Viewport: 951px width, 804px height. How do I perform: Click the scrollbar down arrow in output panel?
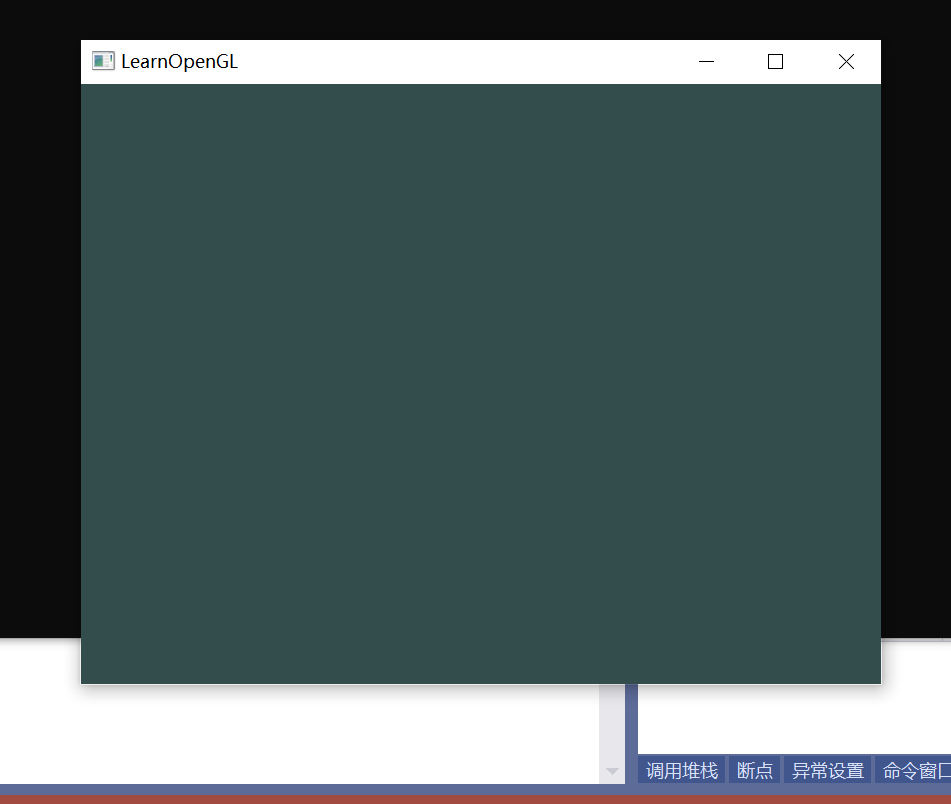click(612, 771)
